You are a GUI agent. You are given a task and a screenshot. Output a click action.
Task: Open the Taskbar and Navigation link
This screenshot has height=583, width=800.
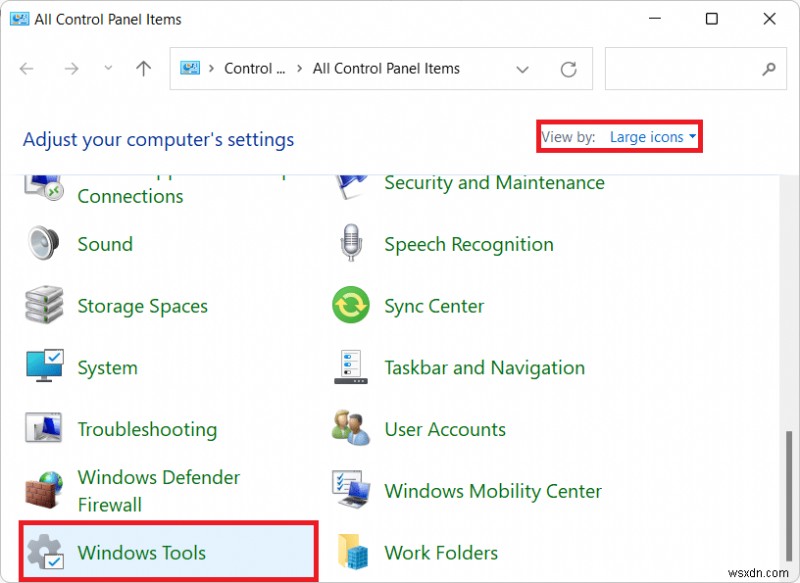point(484,368)
